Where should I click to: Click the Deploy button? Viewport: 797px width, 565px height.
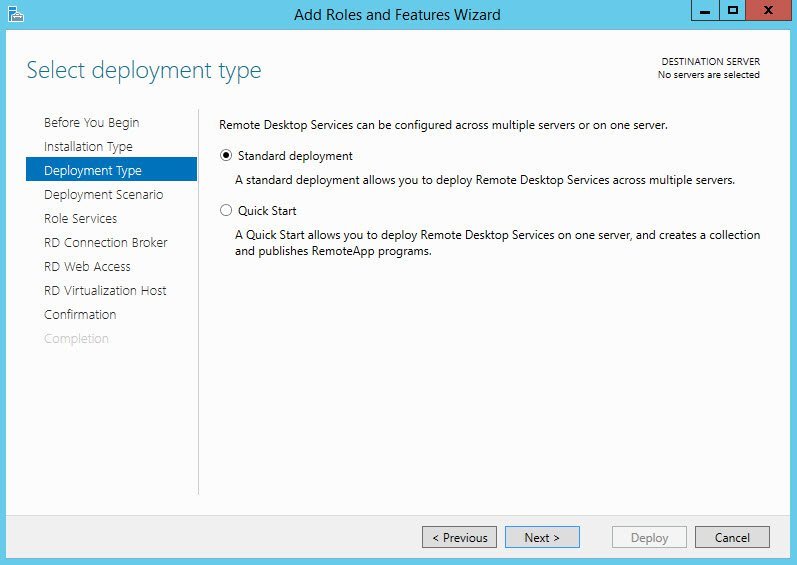pyautogui.click(x=649, y=538)
